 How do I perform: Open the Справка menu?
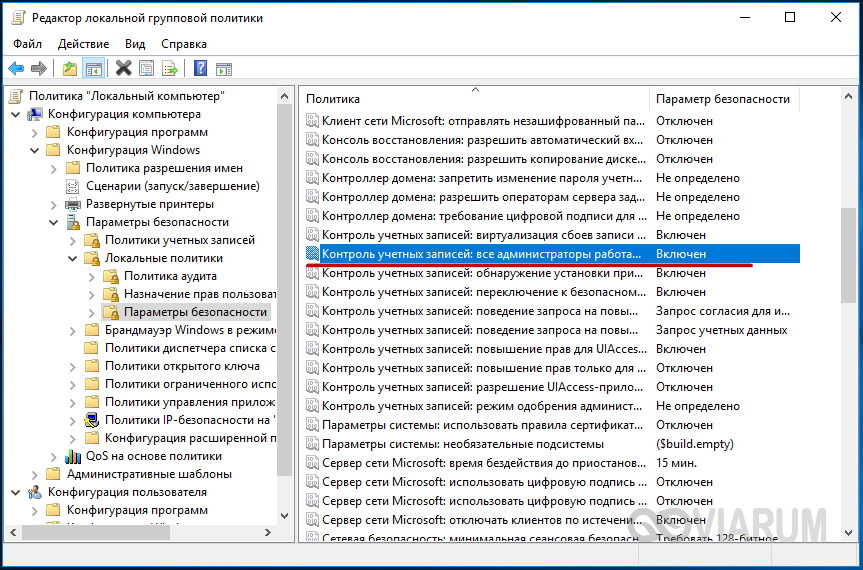[x=184, y=44]
